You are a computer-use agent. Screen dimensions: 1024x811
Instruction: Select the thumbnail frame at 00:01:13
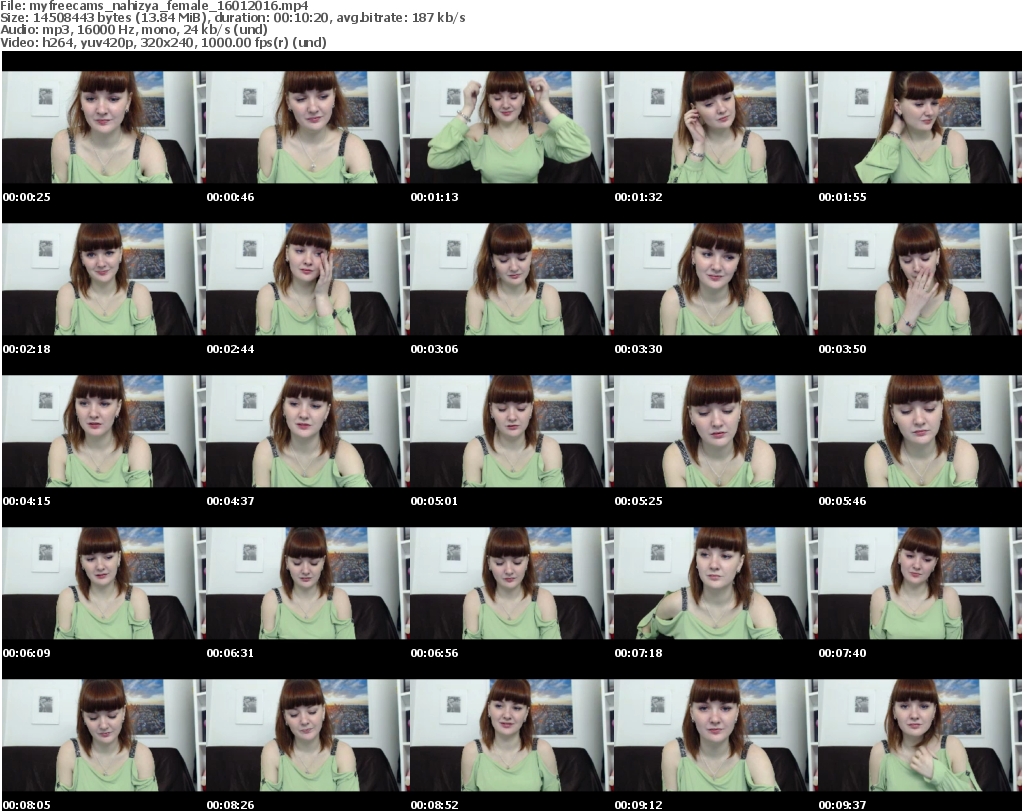511,127
